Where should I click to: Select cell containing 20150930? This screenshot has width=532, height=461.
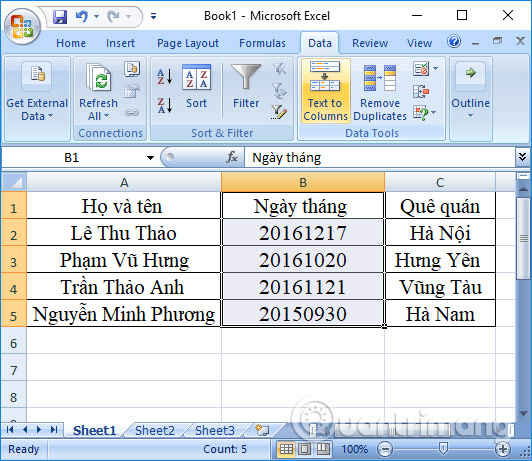pyautogui.click(x=303, y=313)
